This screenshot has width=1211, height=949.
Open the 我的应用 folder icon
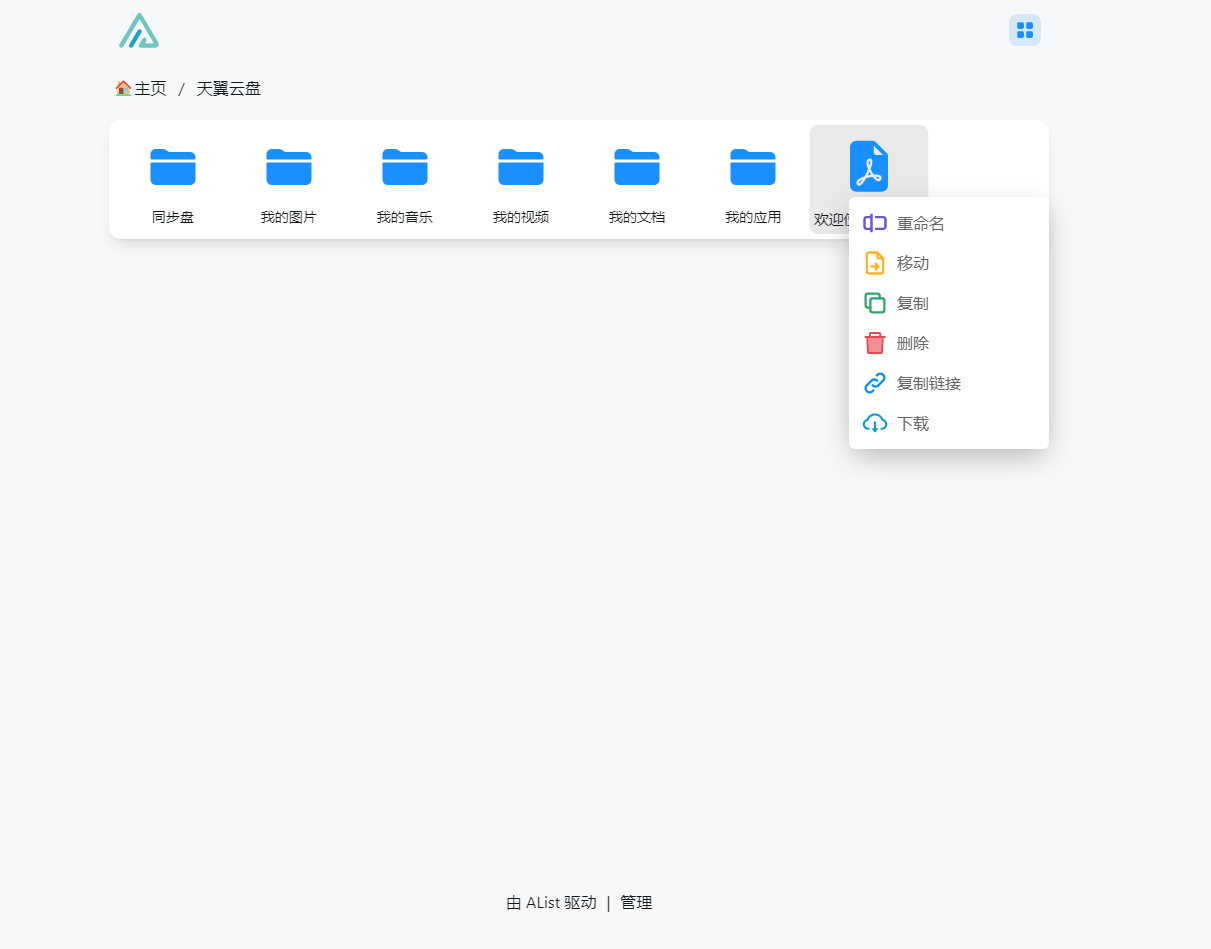(753, 166)
